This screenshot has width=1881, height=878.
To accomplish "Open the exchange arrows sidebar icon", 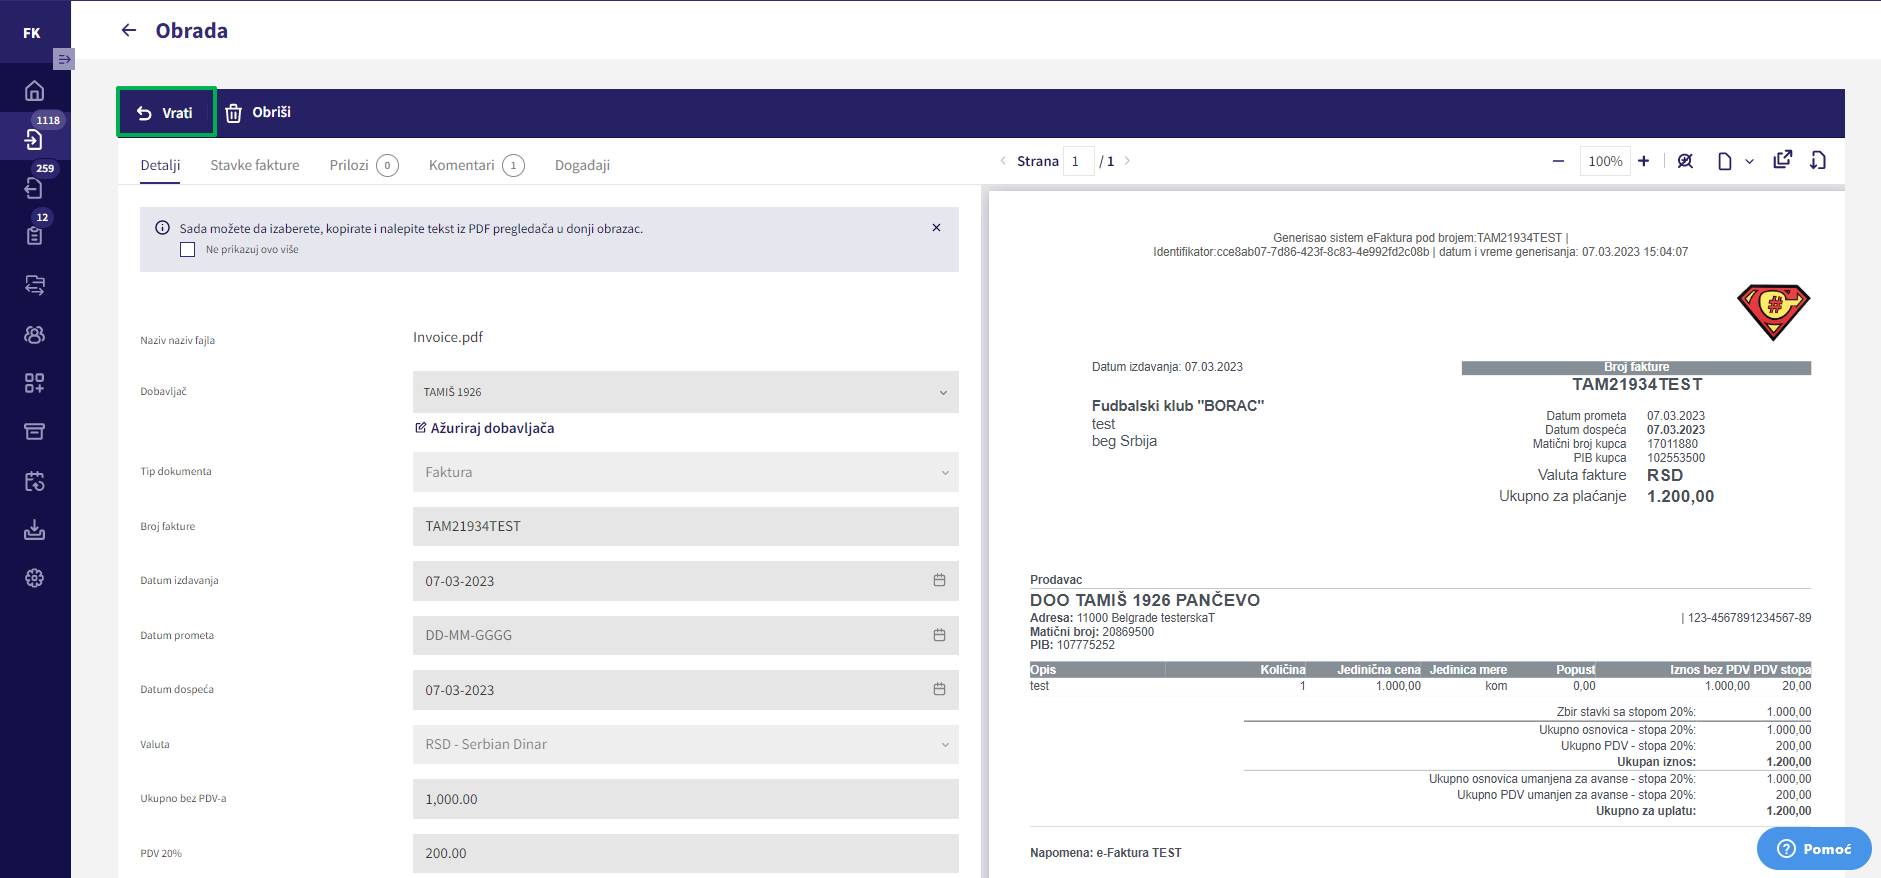I will 34,285.
